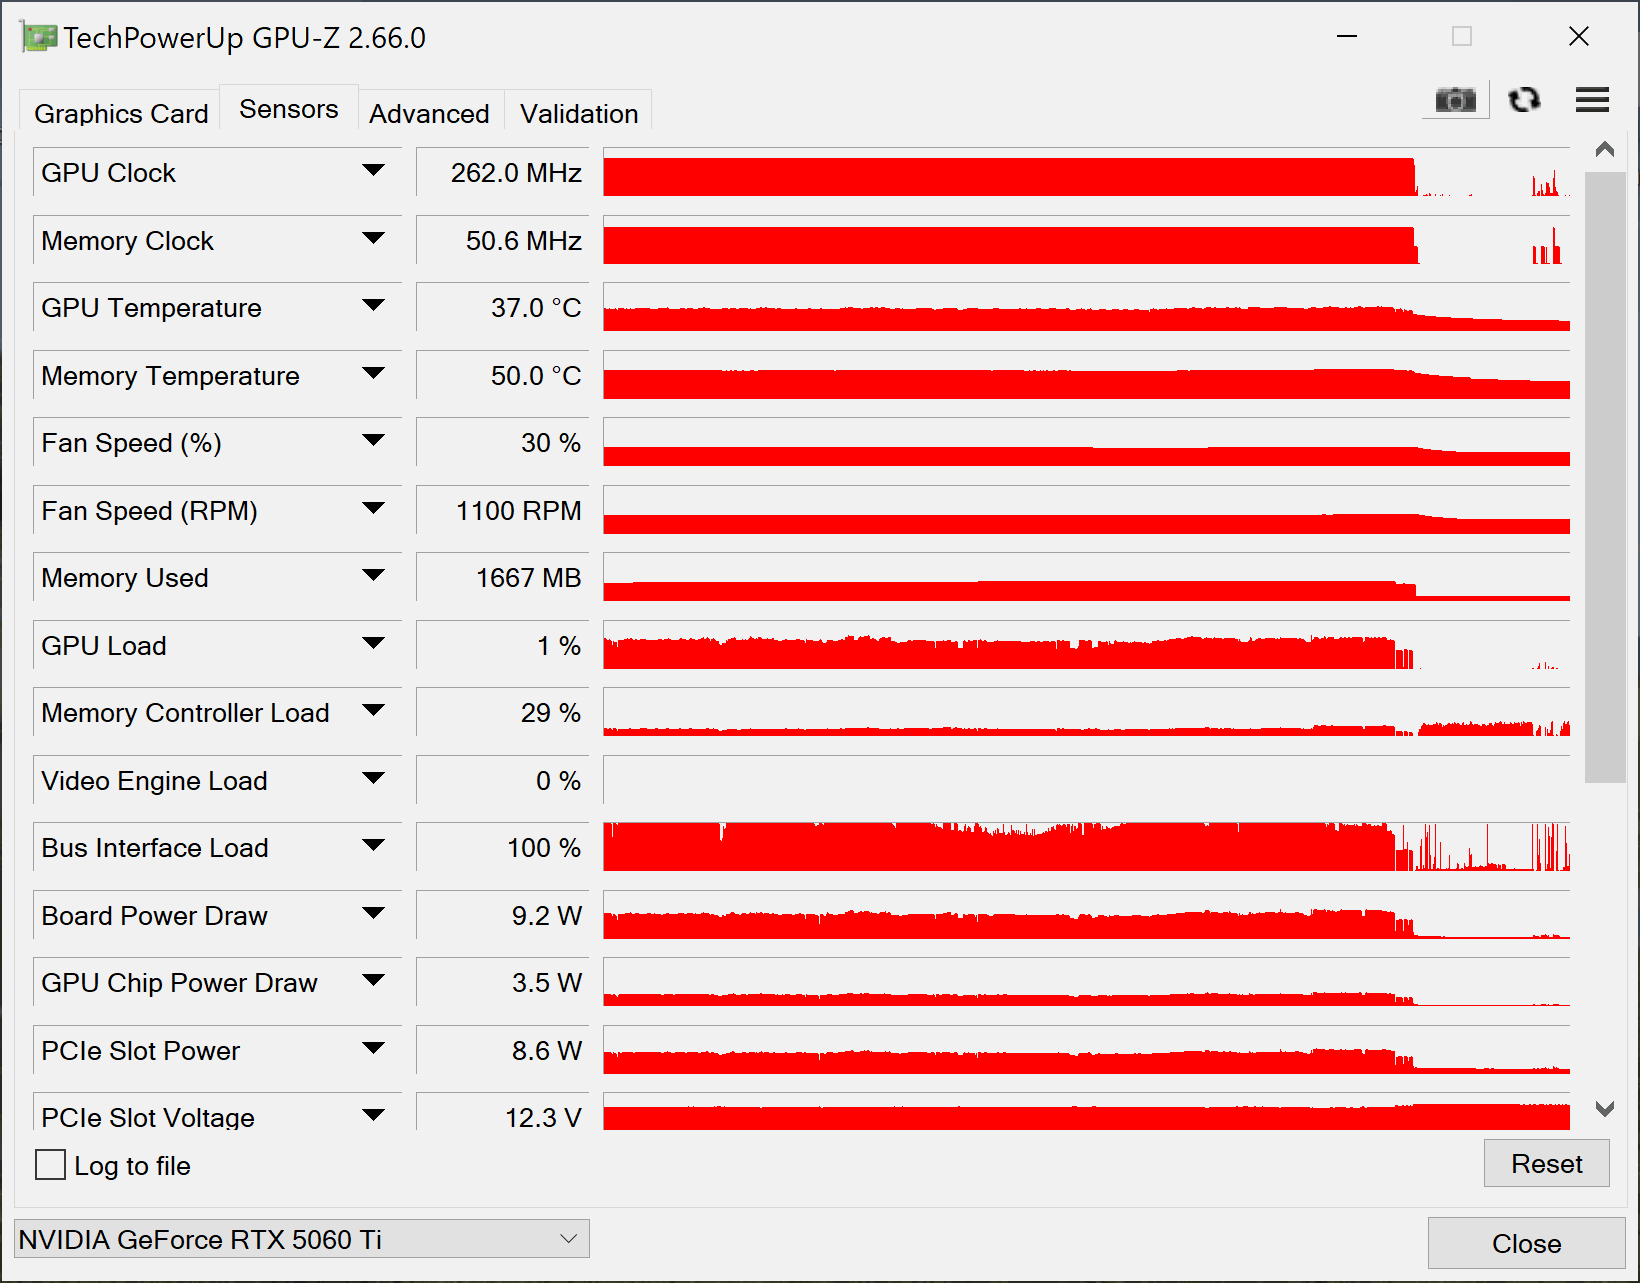Open the PCIe Slot Power dropdown

point(374,1050)
